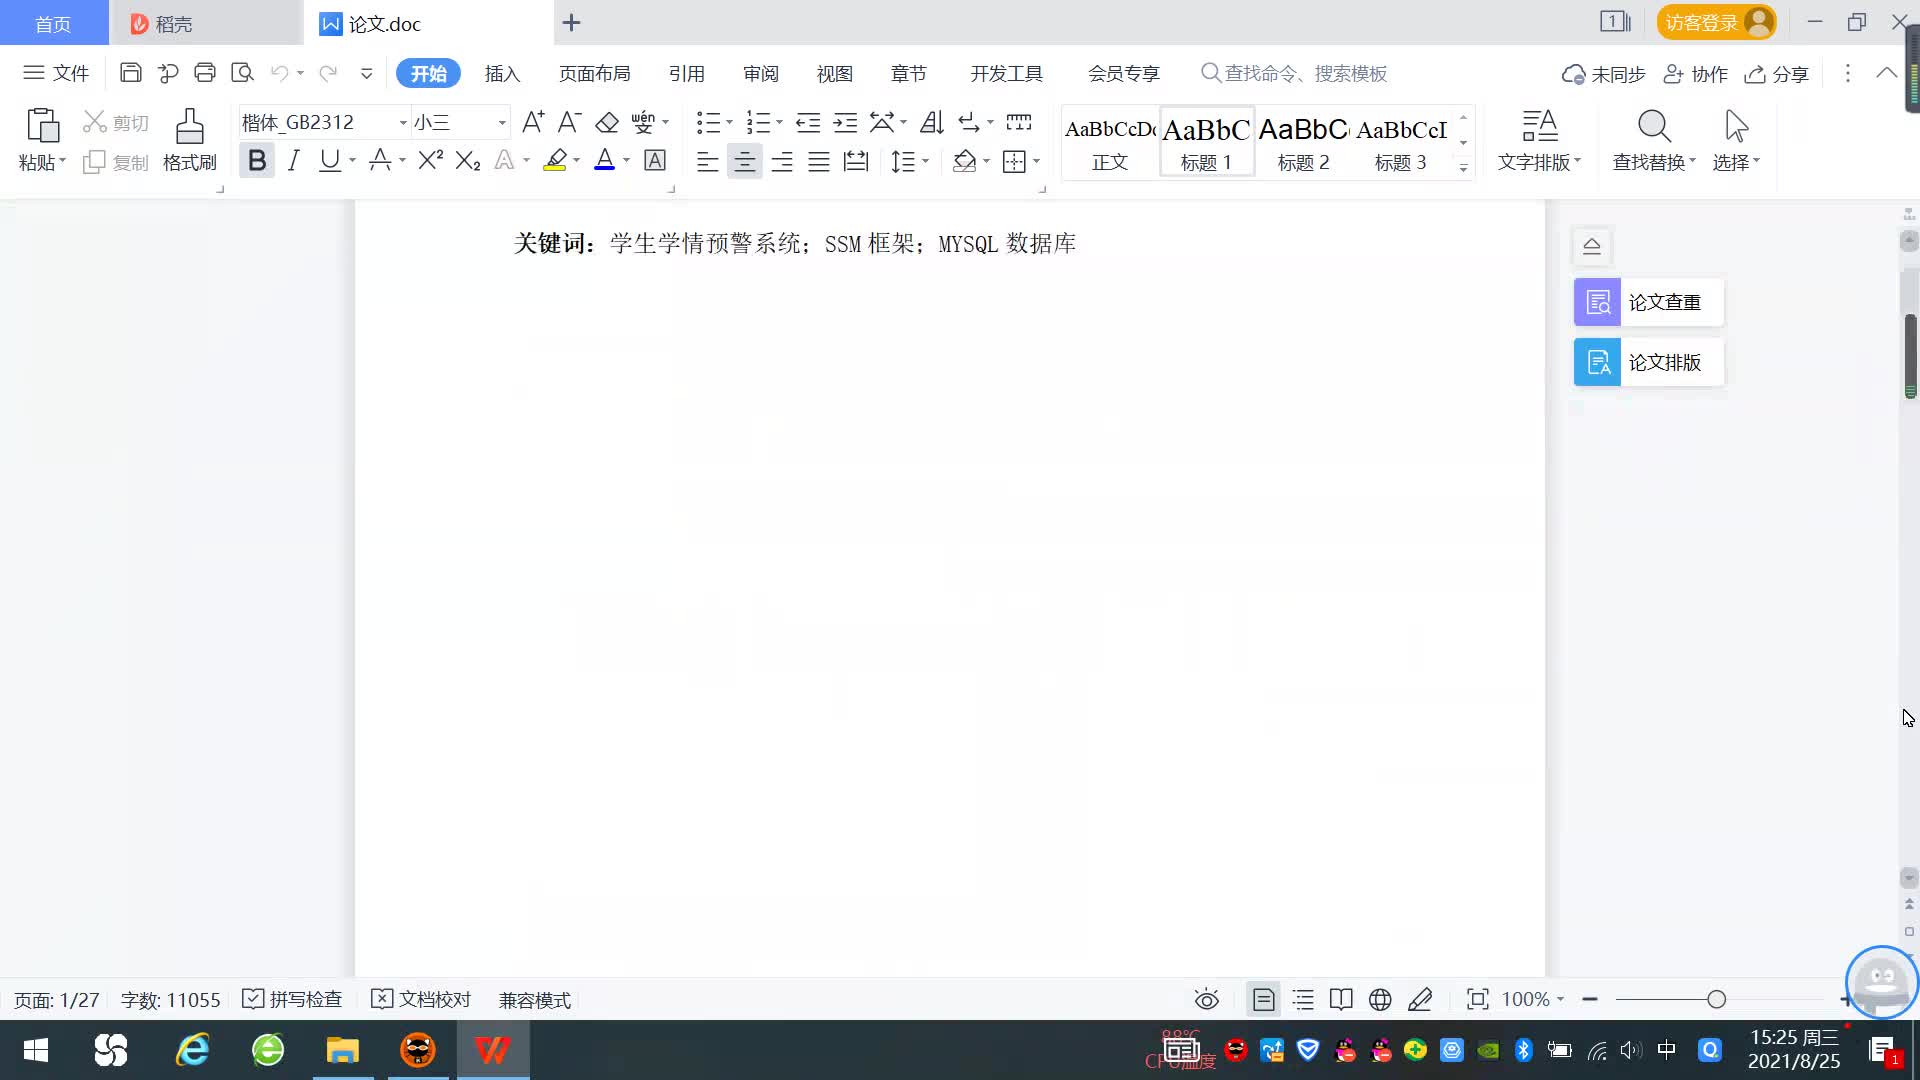Click the zoom slider handle
This screenshot has height=1080, width=1920.
(x=1716, y=999)
